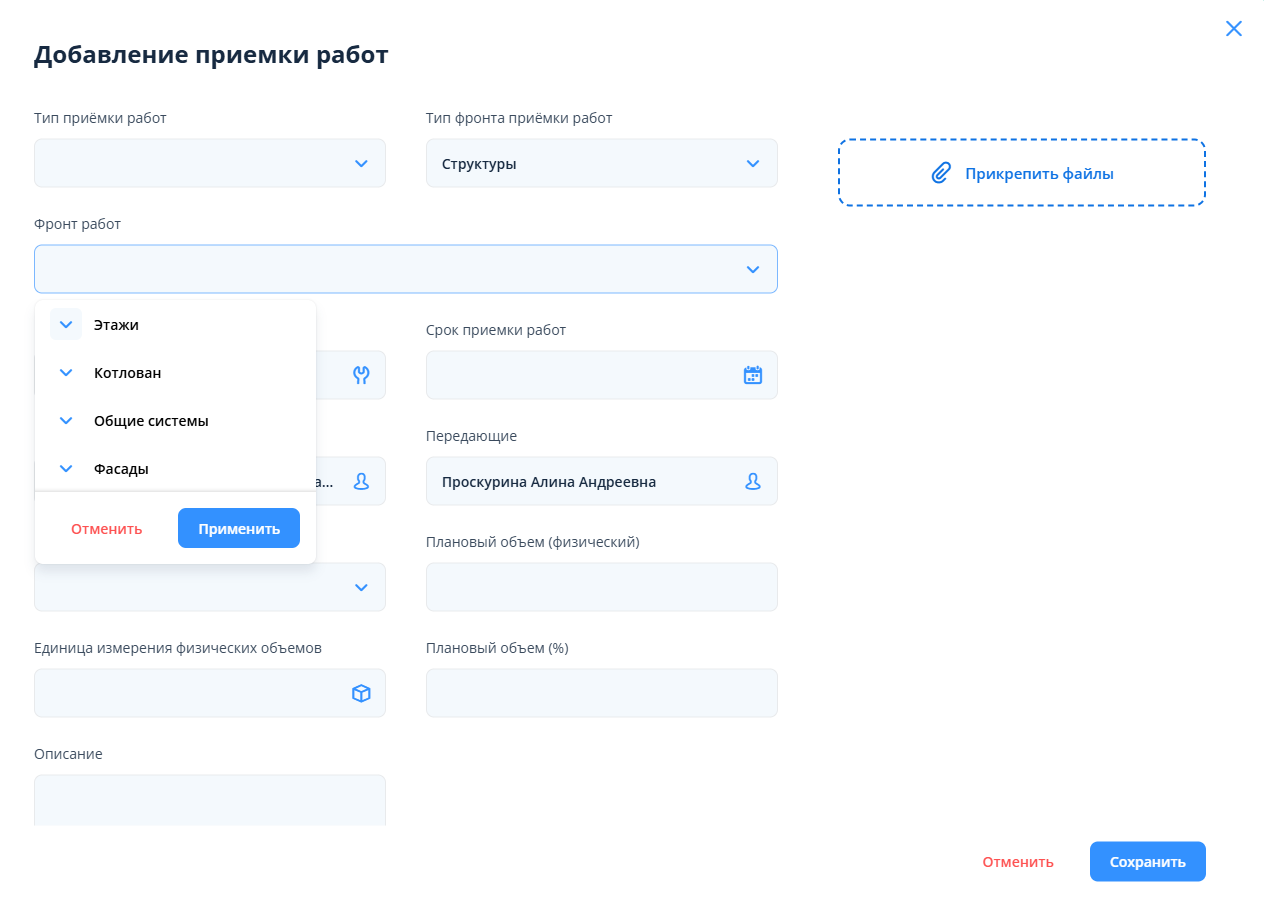Click the cube icon in the units field
Viewport: 1264px width, 904px height.
click(361, 693)
